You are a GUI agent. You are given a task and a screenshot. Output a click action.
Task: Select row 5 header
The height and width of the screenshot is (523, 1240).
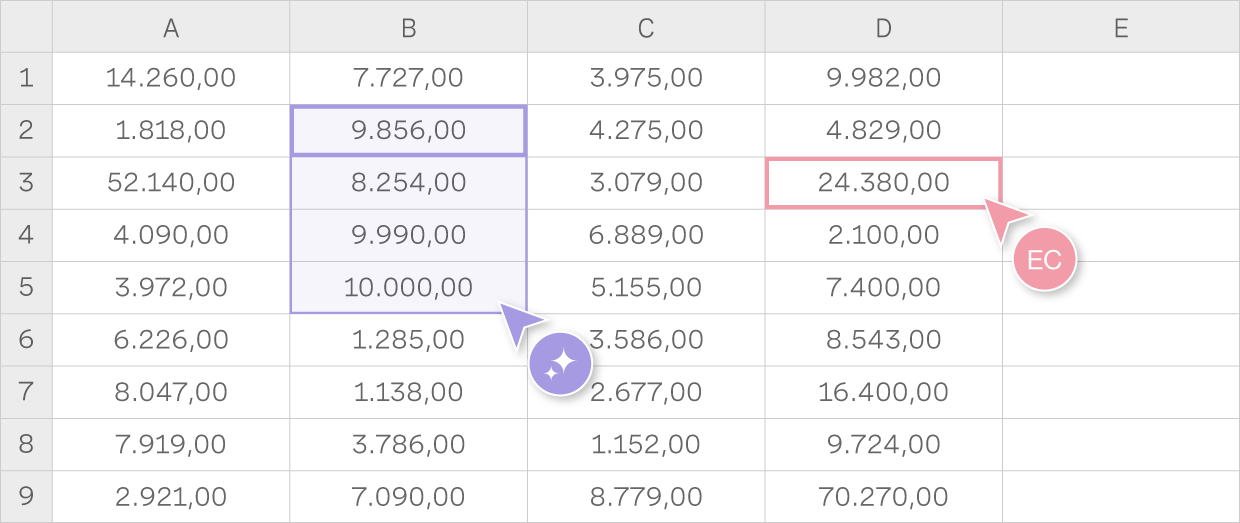coord(26,287)
